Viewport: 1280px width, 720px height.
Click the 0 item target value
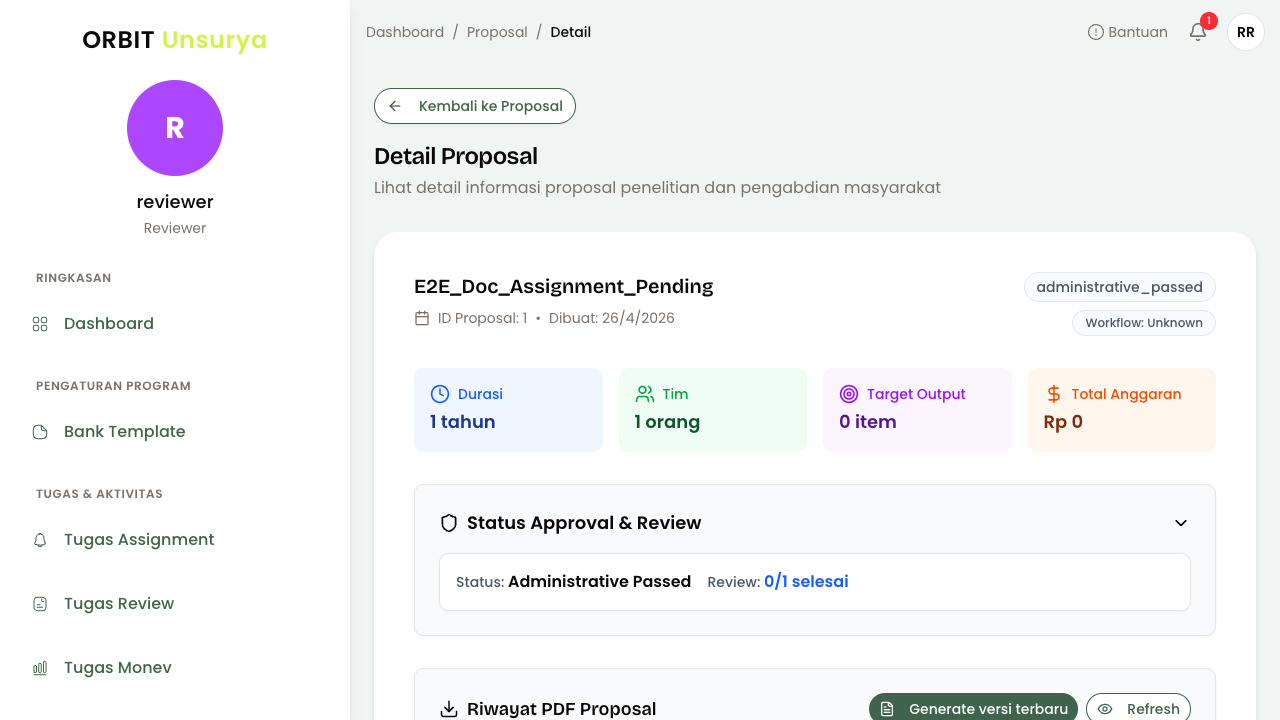pos(868,422)
